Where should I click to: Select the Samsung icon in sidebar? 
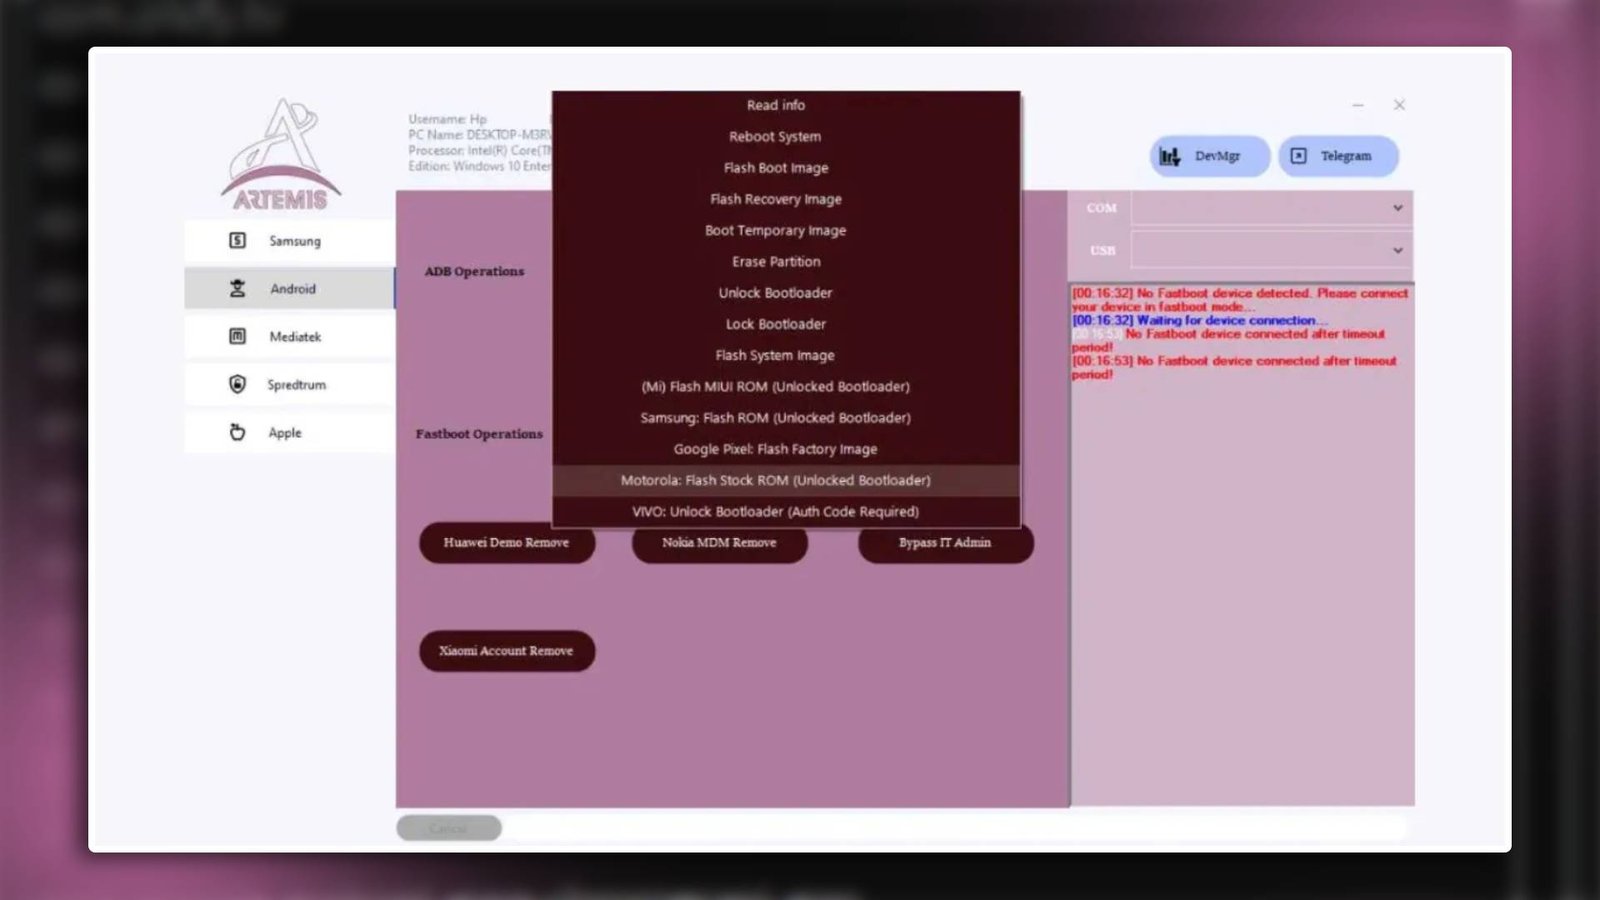pos(236,240)
